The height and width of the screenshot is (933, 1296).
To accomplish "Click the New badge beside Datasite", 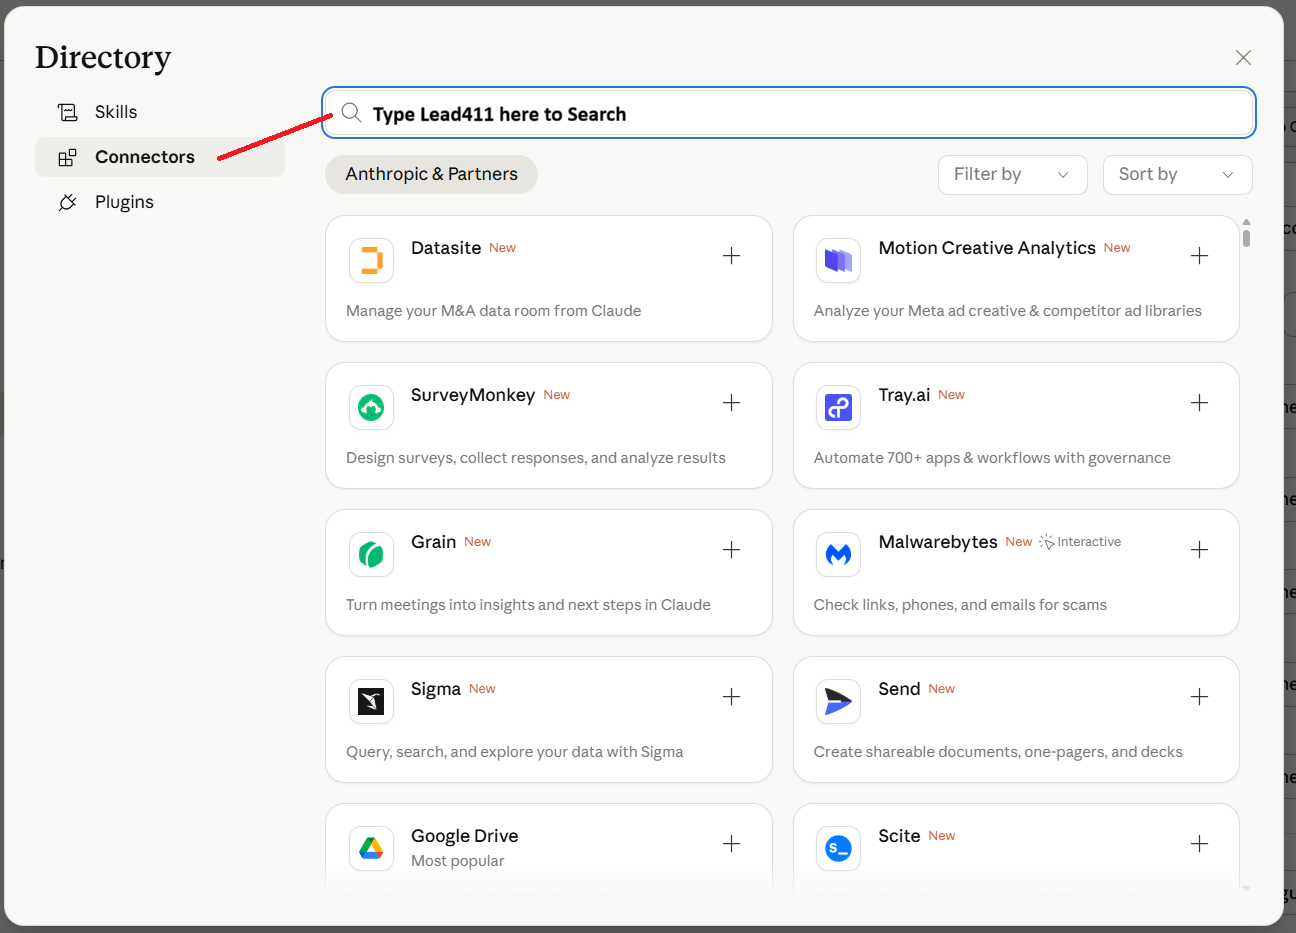I will 502,248.
